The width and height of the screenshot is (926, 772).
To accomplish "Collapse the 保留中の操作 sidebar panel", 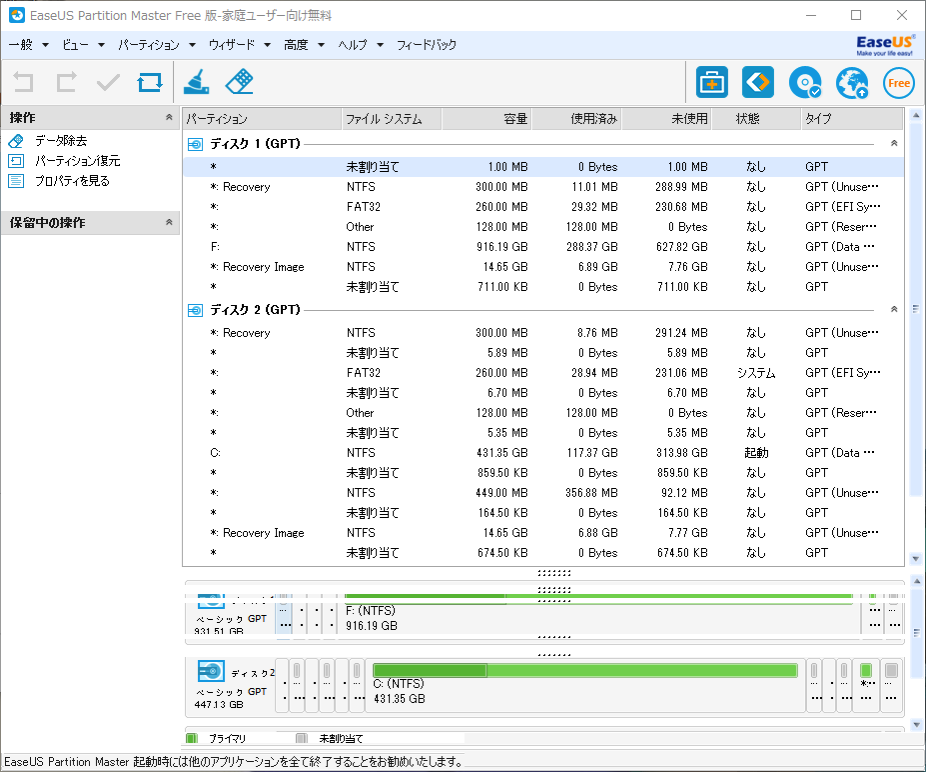I will (x=169, y=223).
